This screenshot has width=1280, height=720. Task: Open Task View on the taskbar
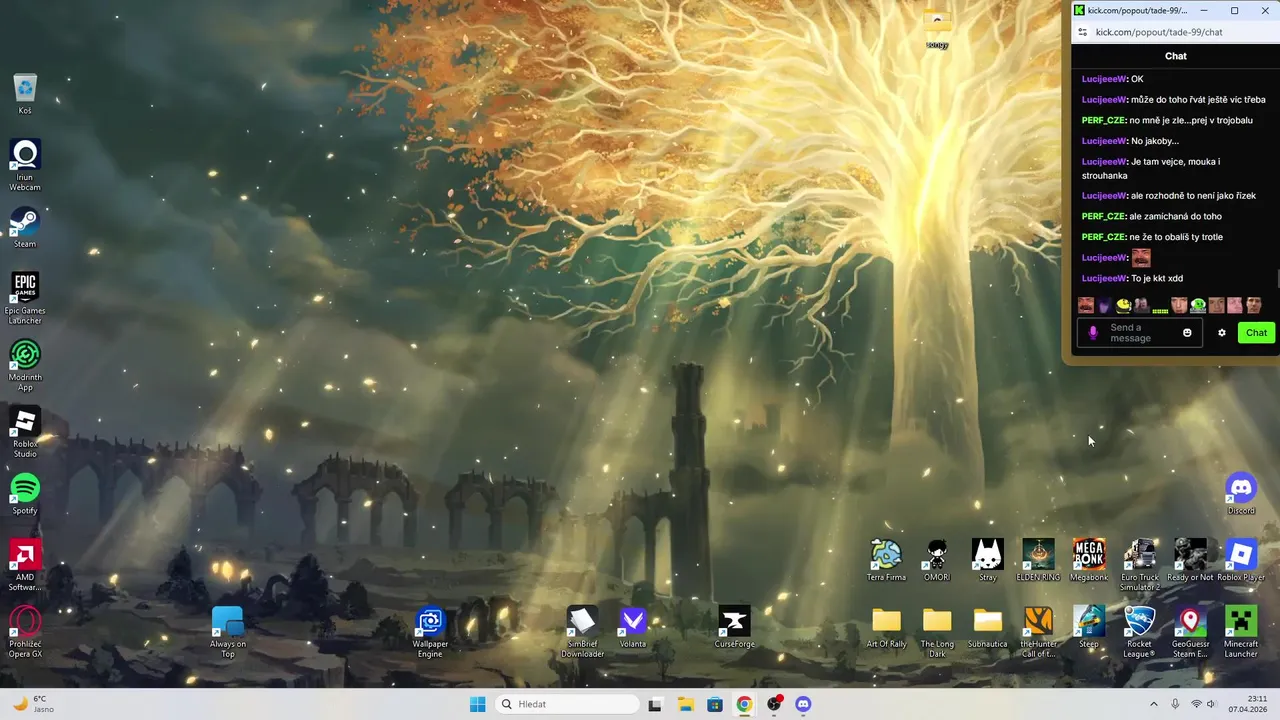point(655,704)
